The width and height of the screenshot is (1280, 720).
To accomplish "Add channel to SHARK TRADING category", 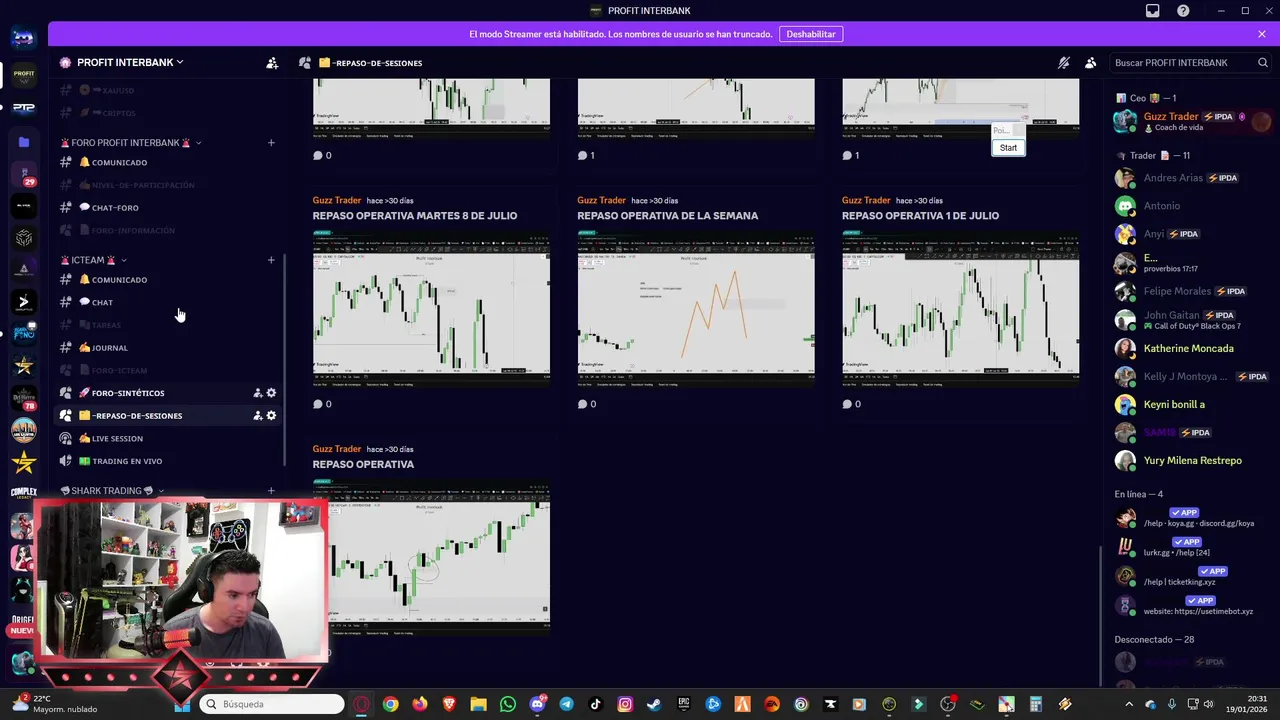I will tap(271, 491).
